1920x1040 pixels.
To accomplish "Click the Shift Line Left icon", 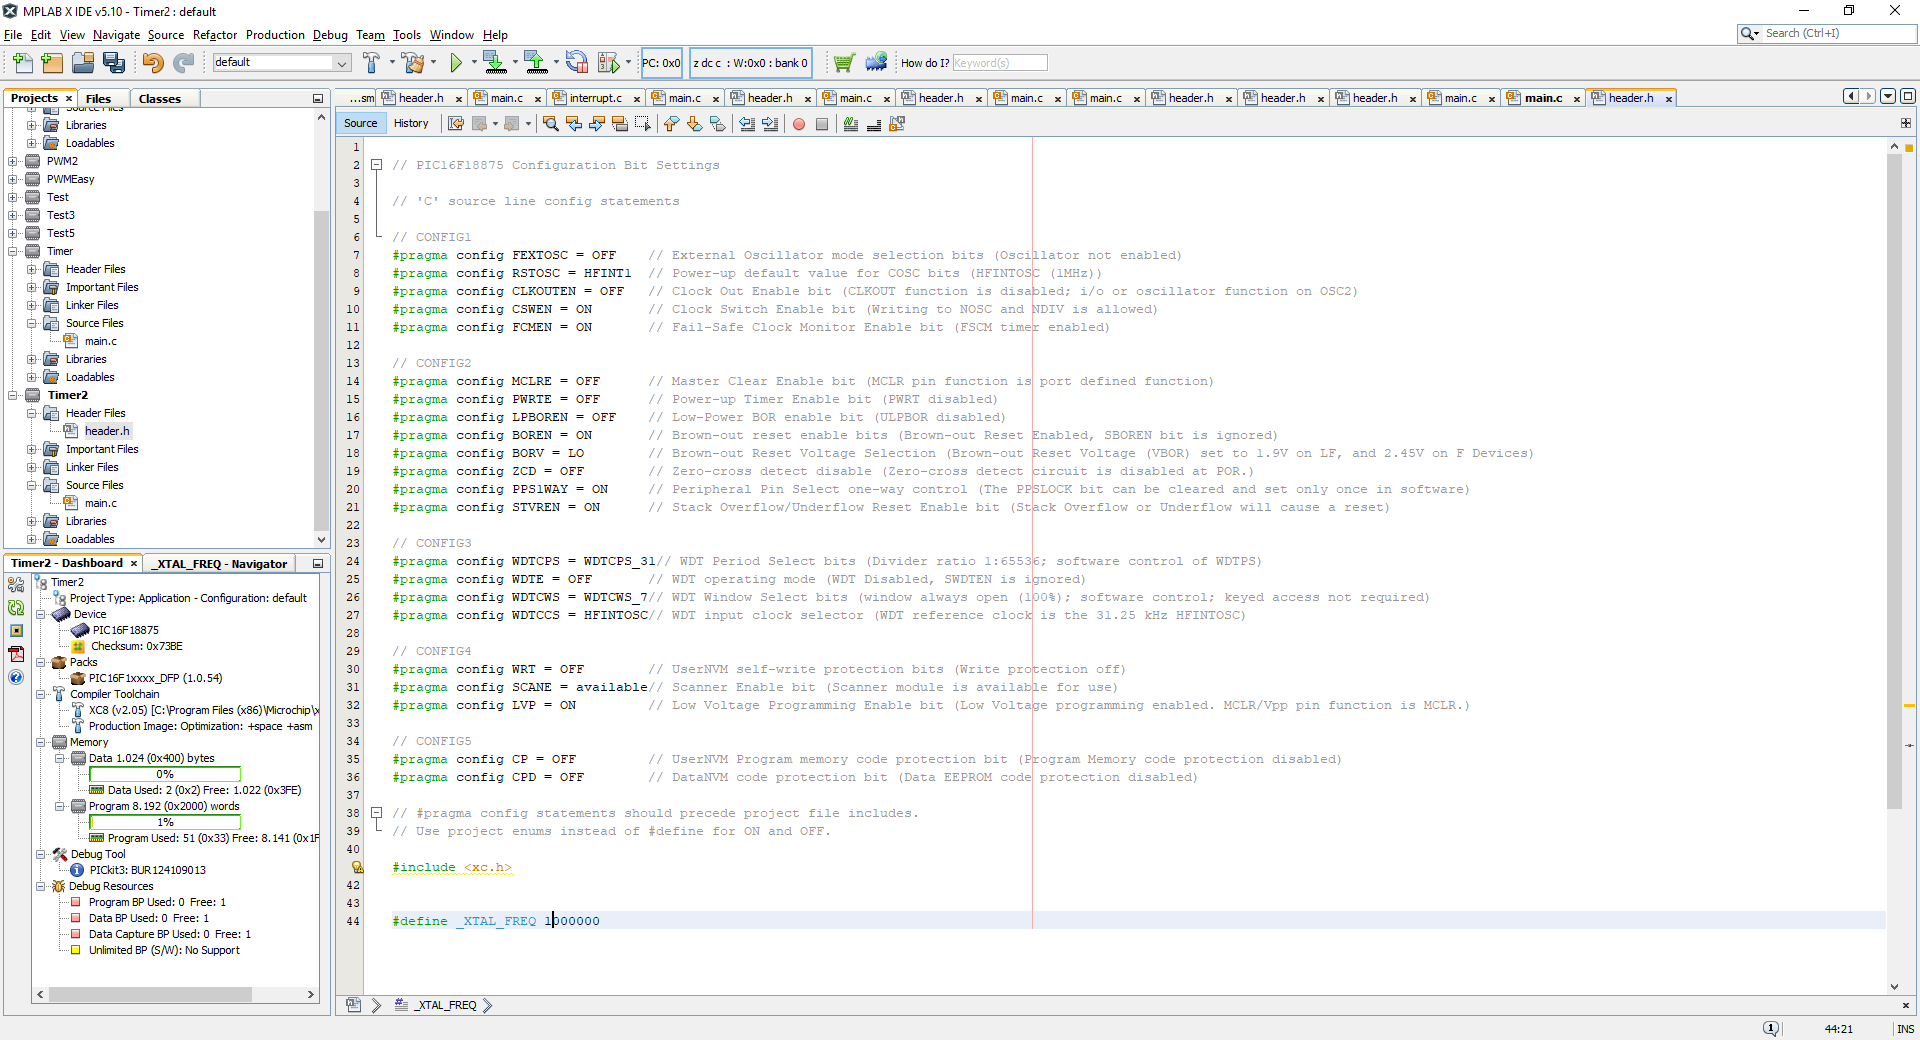I will pyautogui.click(x=747, y=124).
